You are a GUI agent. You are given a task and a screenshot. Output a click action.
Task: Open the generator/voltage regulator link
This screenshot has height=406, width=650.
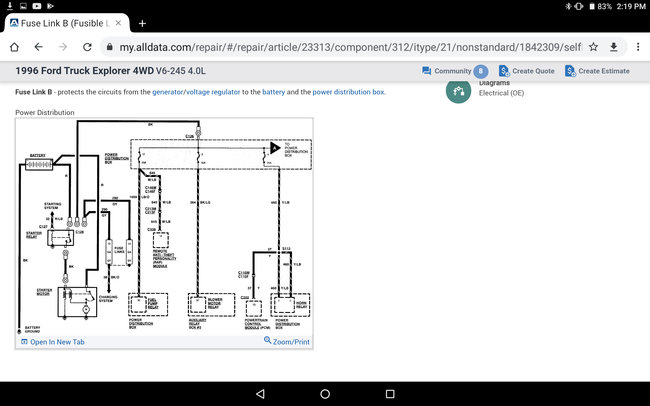pyautogui.click(x=196, y=92)
